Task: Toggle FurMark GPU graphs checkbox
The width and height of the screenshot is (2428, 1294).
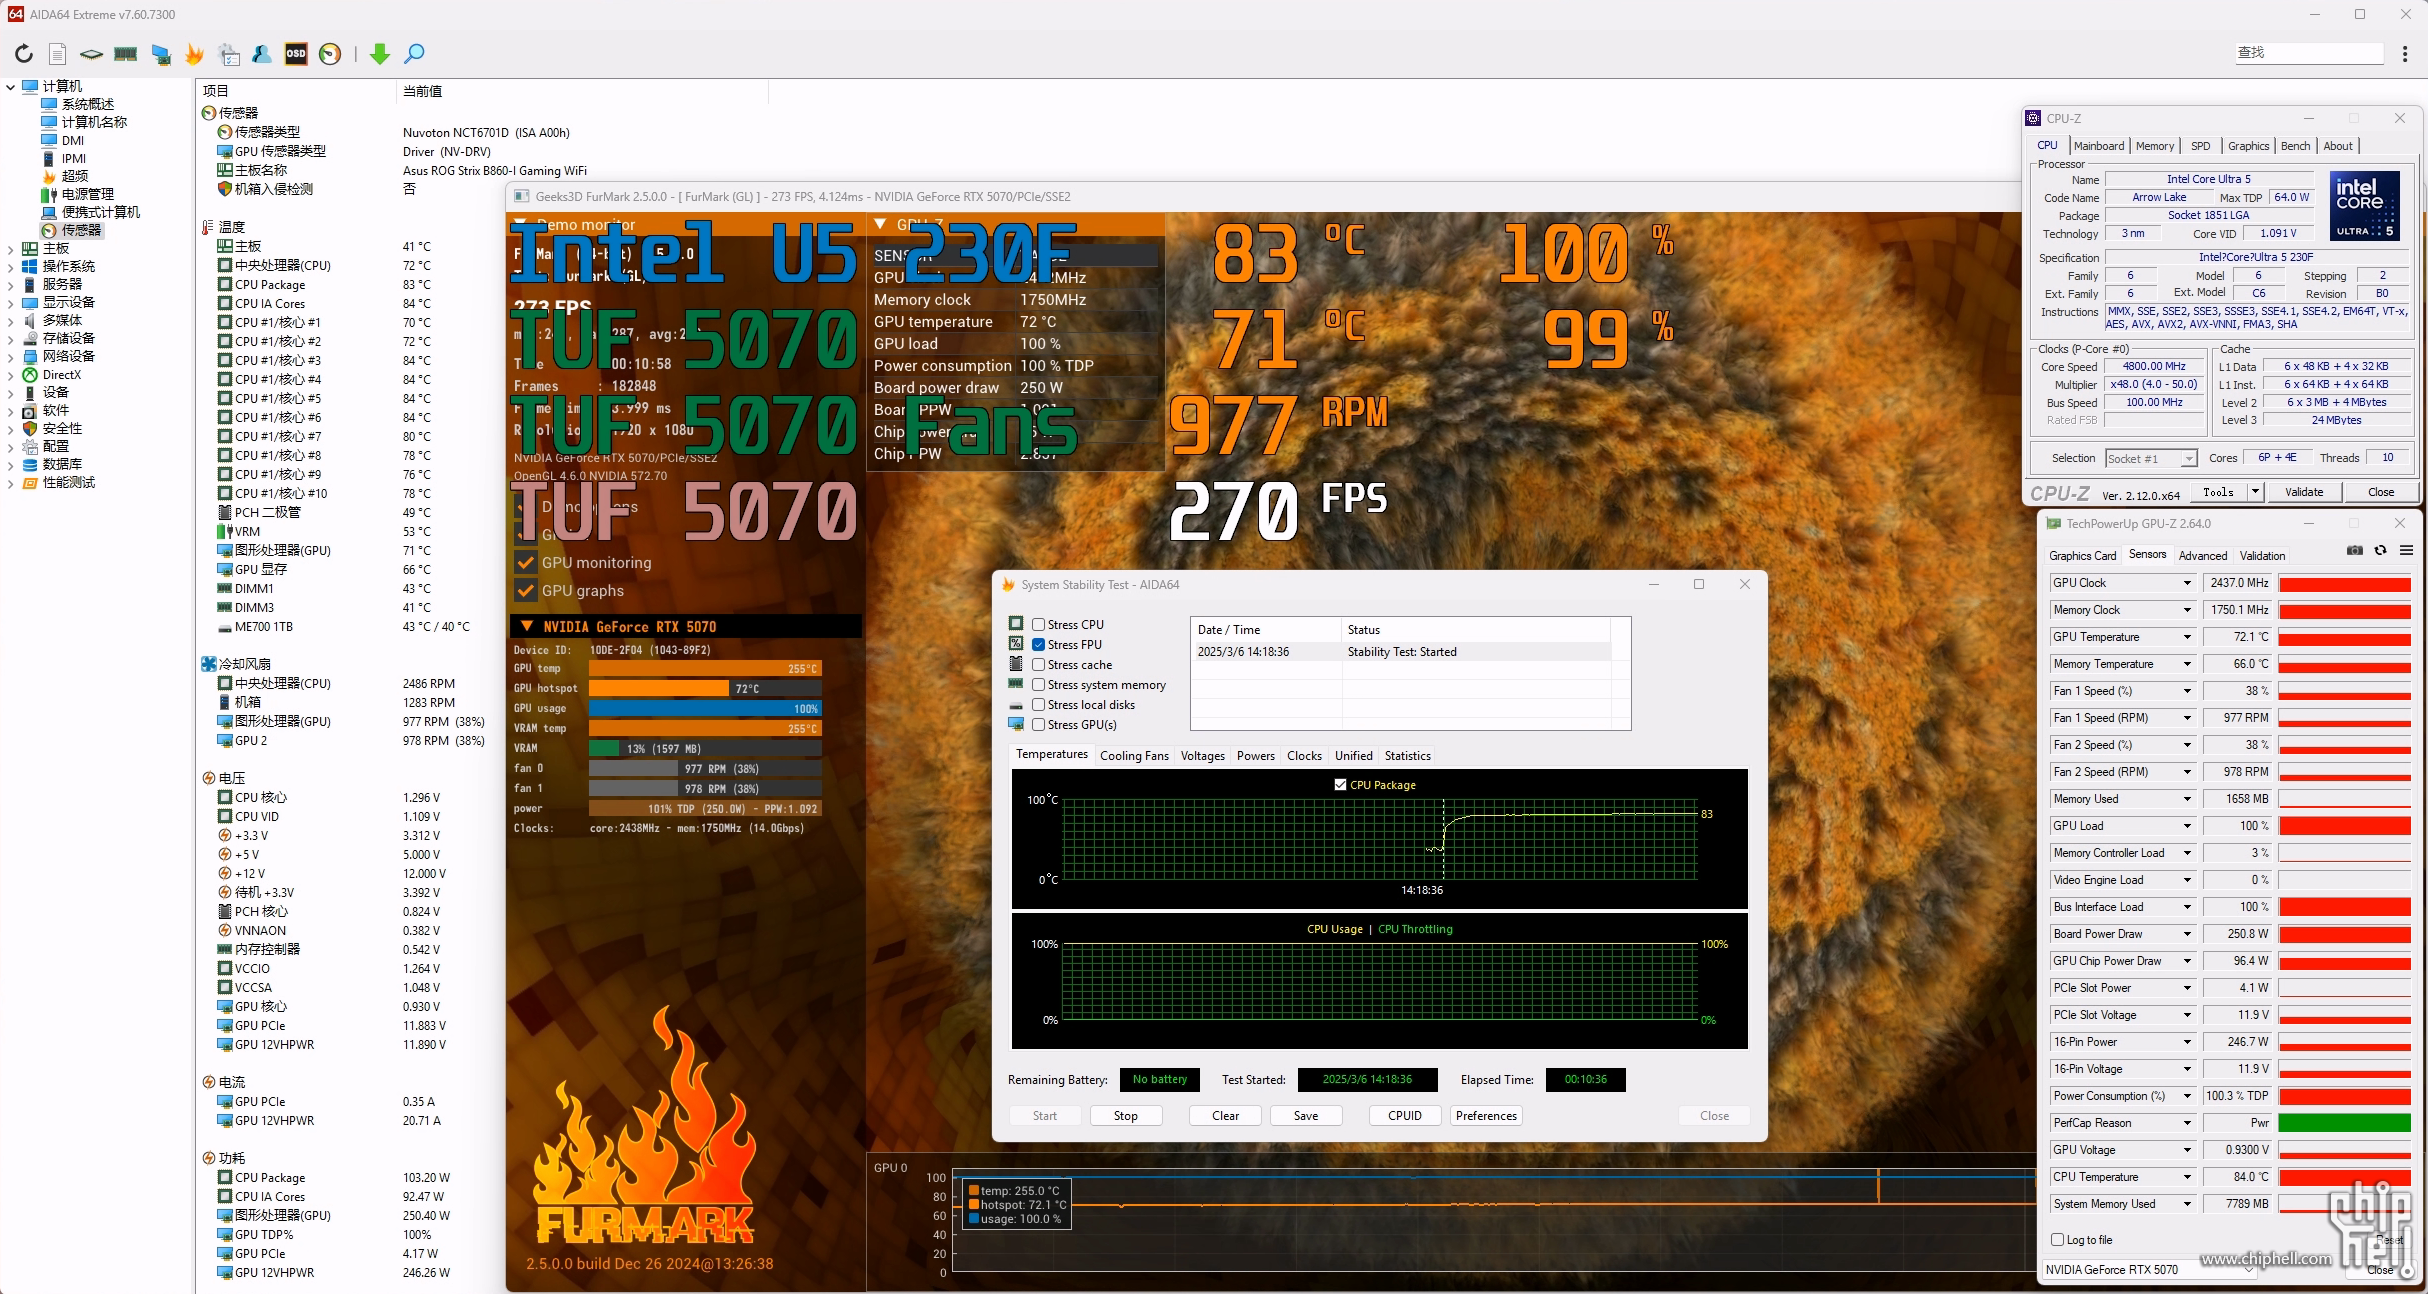Action: coord(526,591)
